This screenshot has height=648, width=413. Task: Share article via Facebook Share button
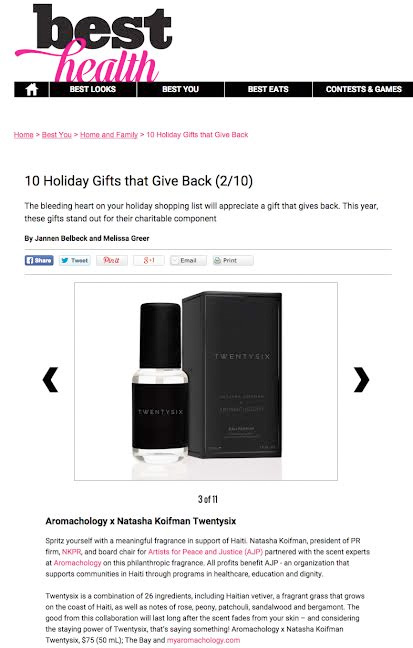39,260
